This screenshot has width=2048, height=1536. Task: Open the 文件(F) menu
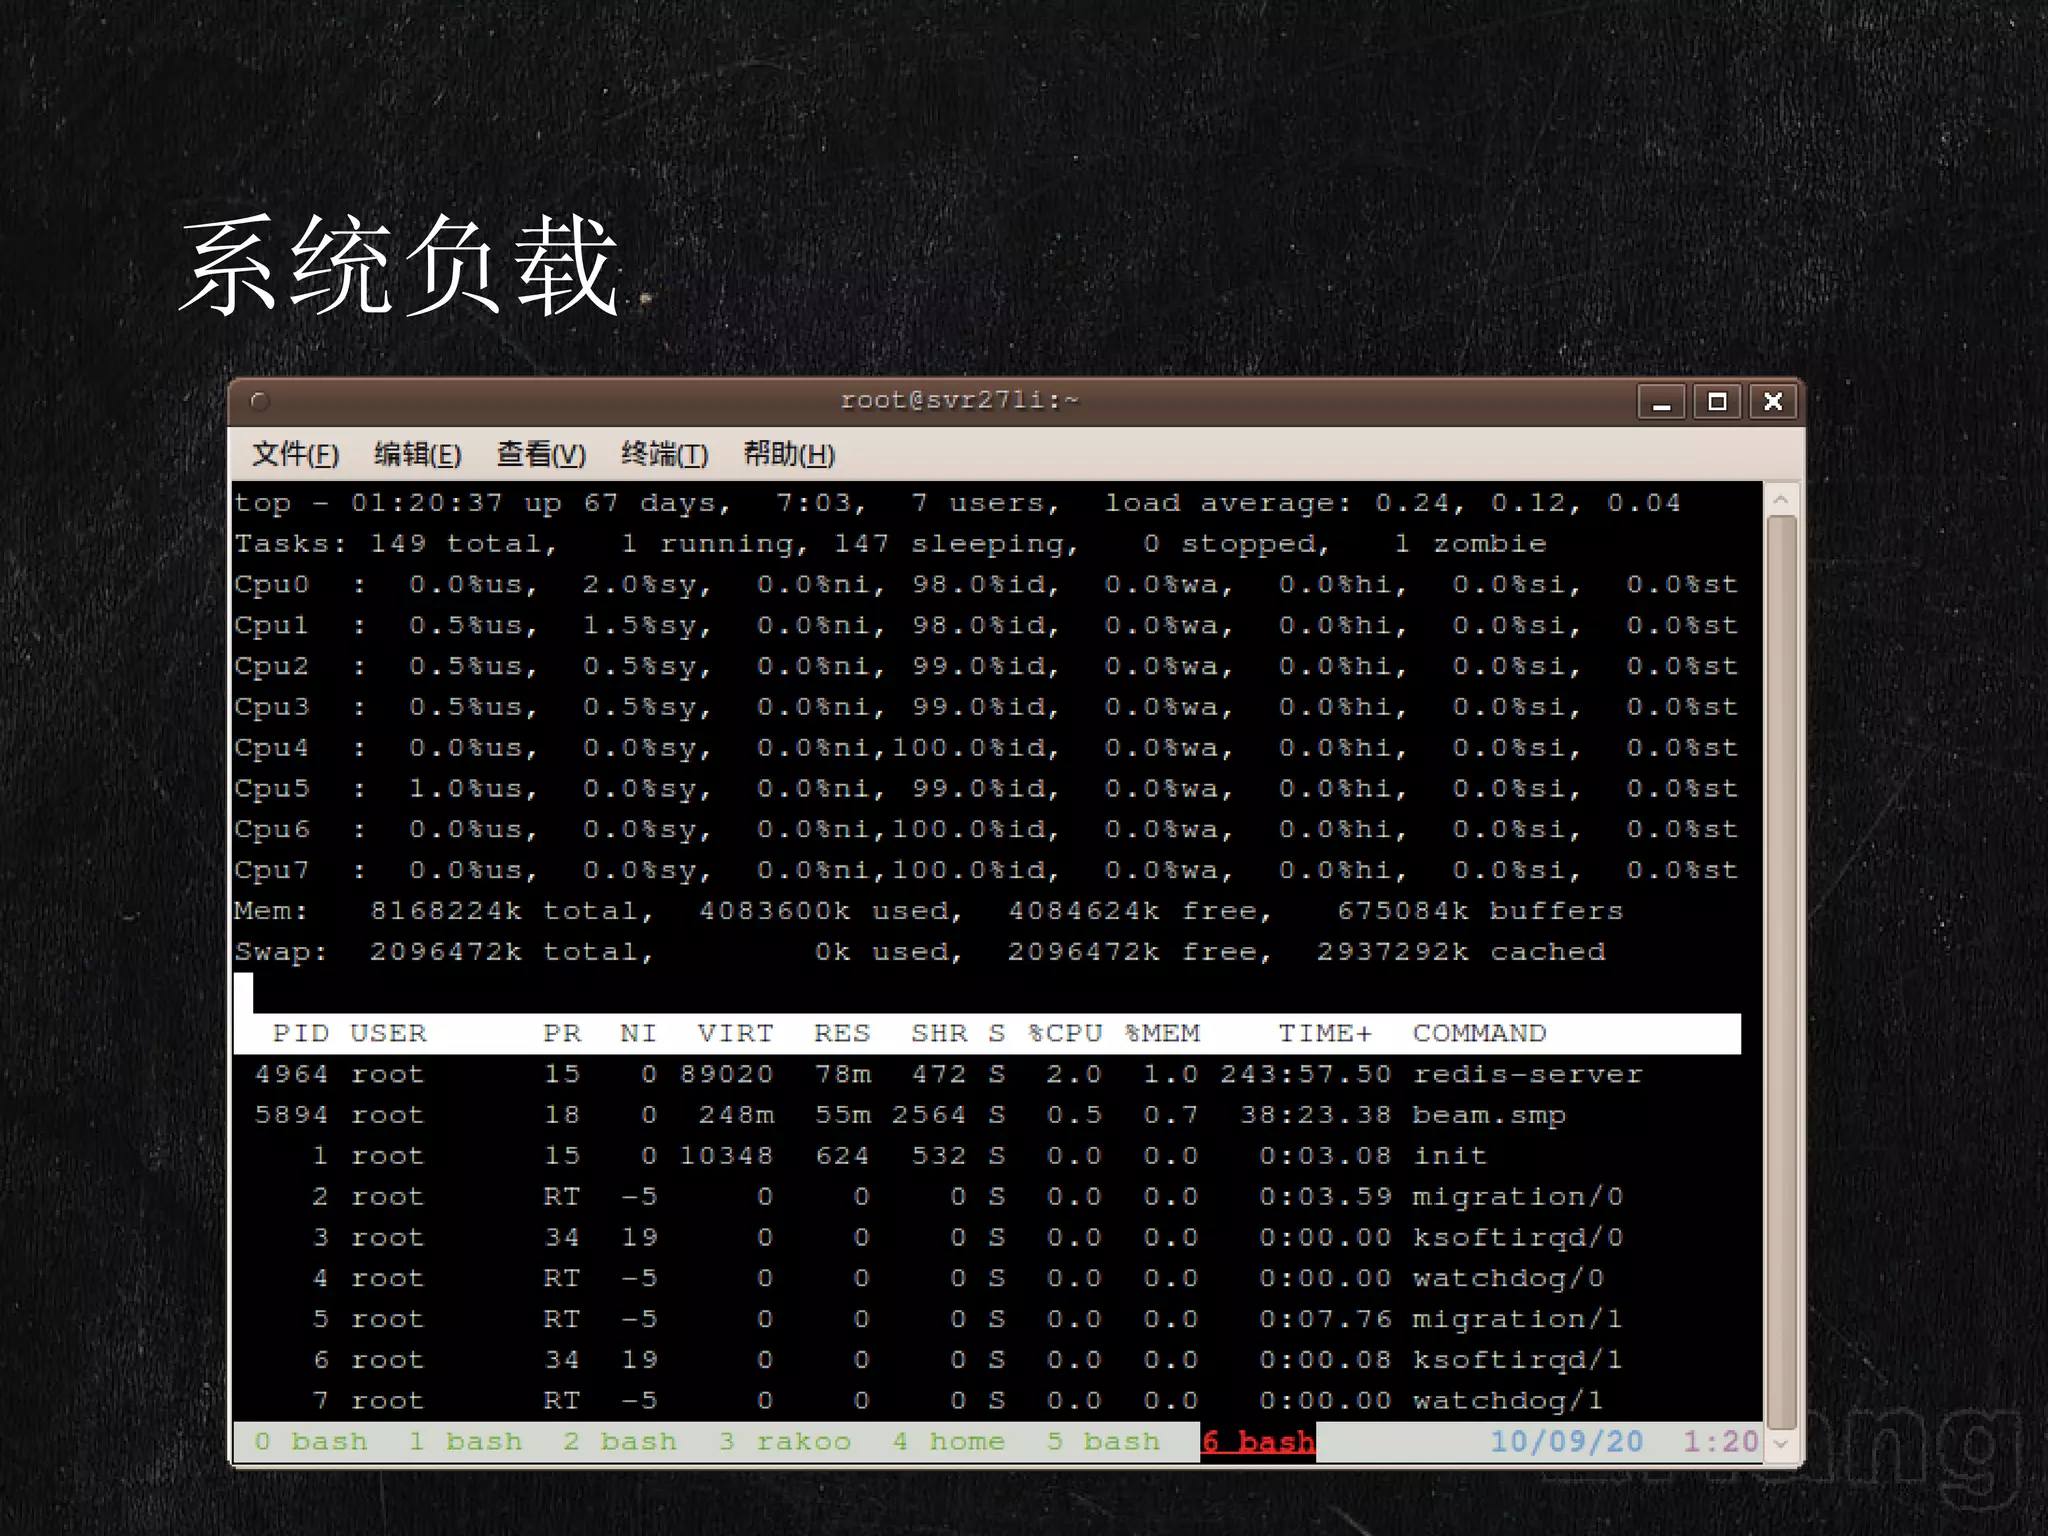tap(295, 455)
